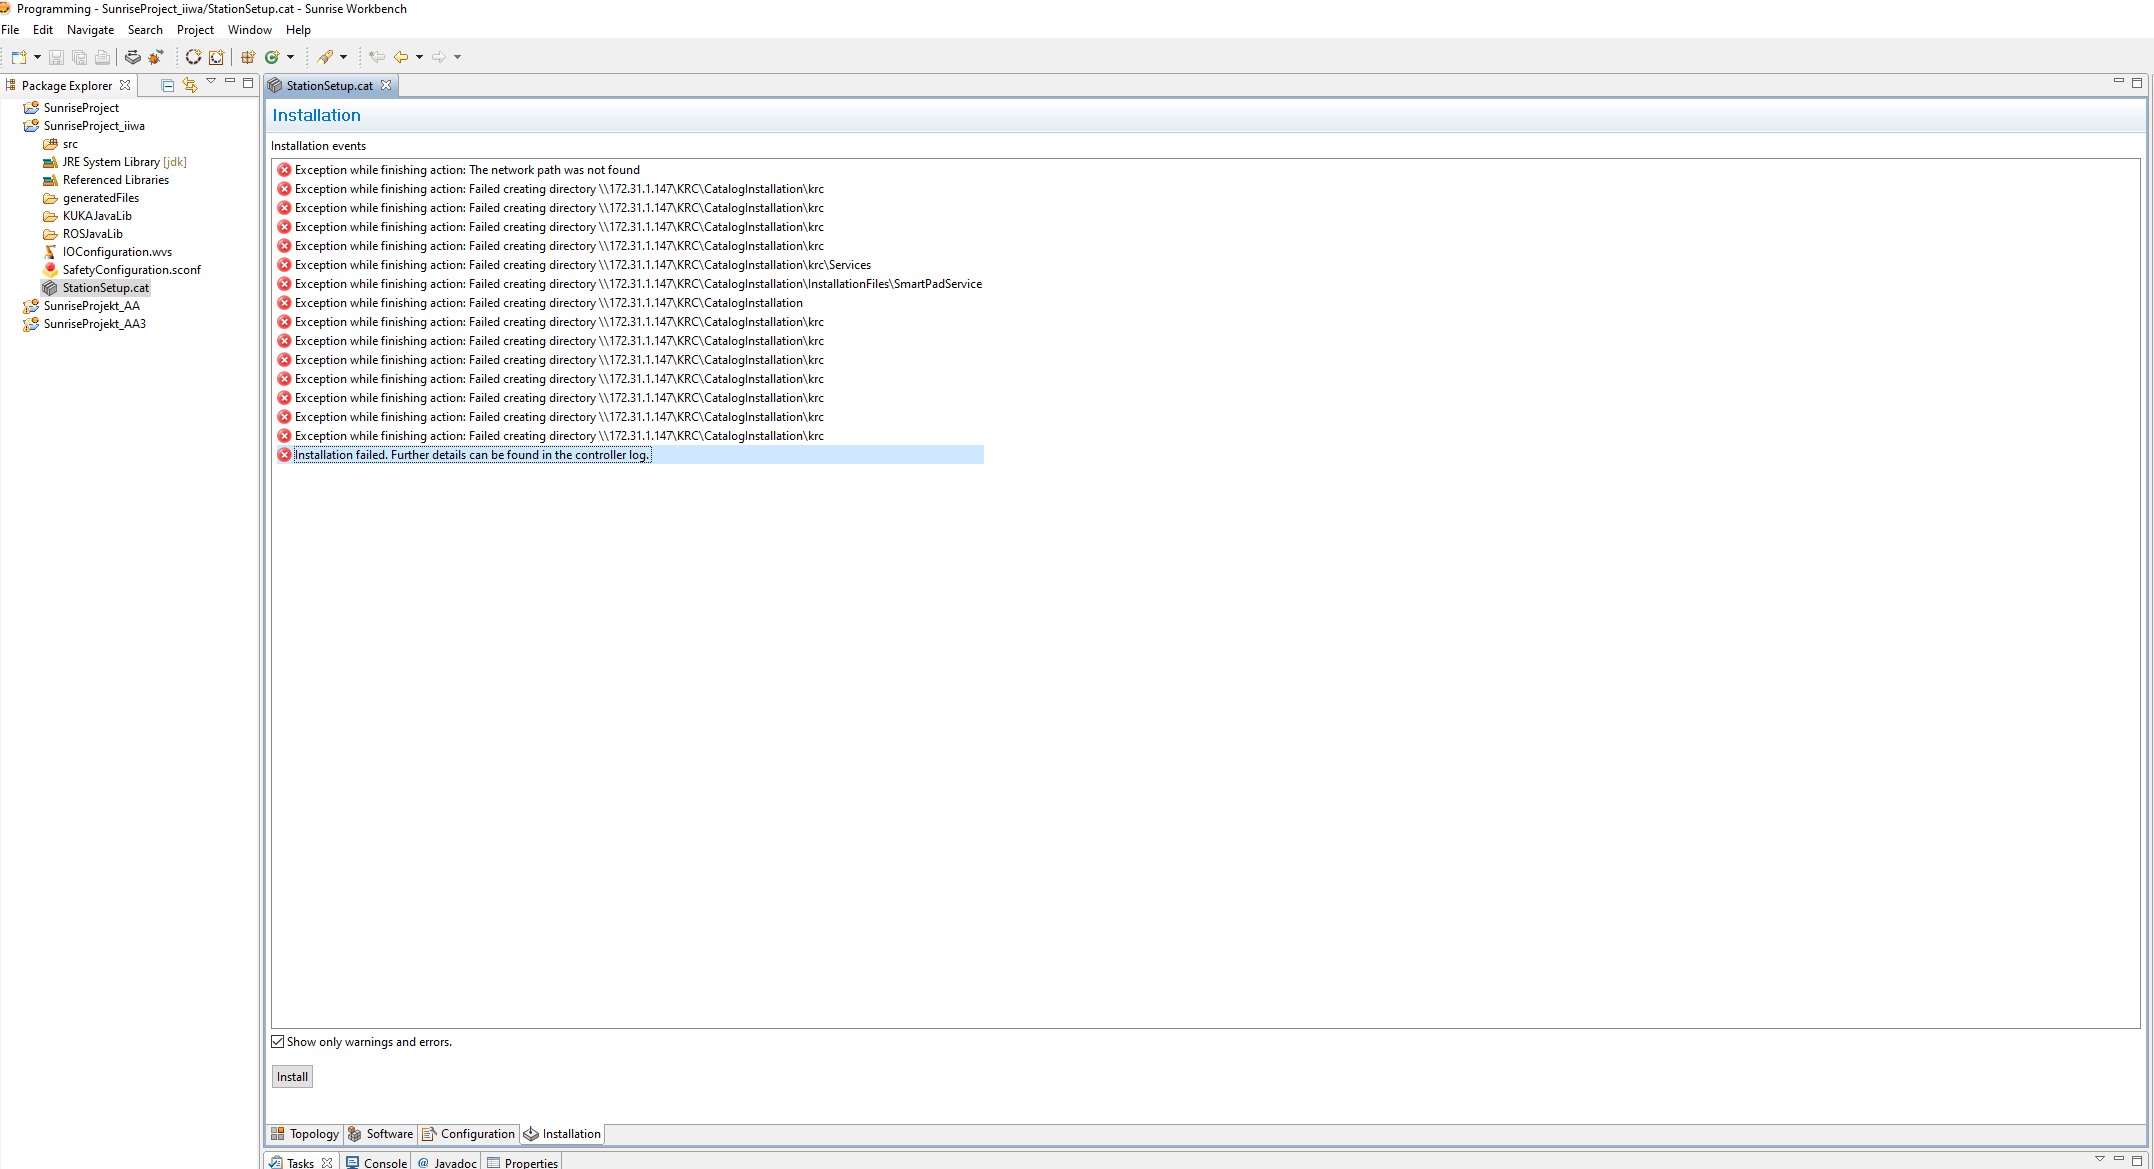Uncheck Show only warnings and errors

click(277, 1041)
